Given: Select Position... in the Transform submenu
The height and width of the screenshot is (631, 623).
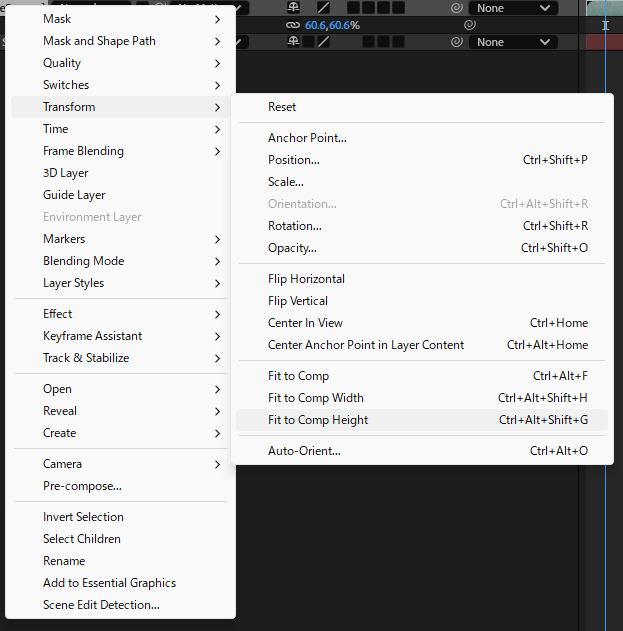Looking at the screenshot, I should (422, 160).
